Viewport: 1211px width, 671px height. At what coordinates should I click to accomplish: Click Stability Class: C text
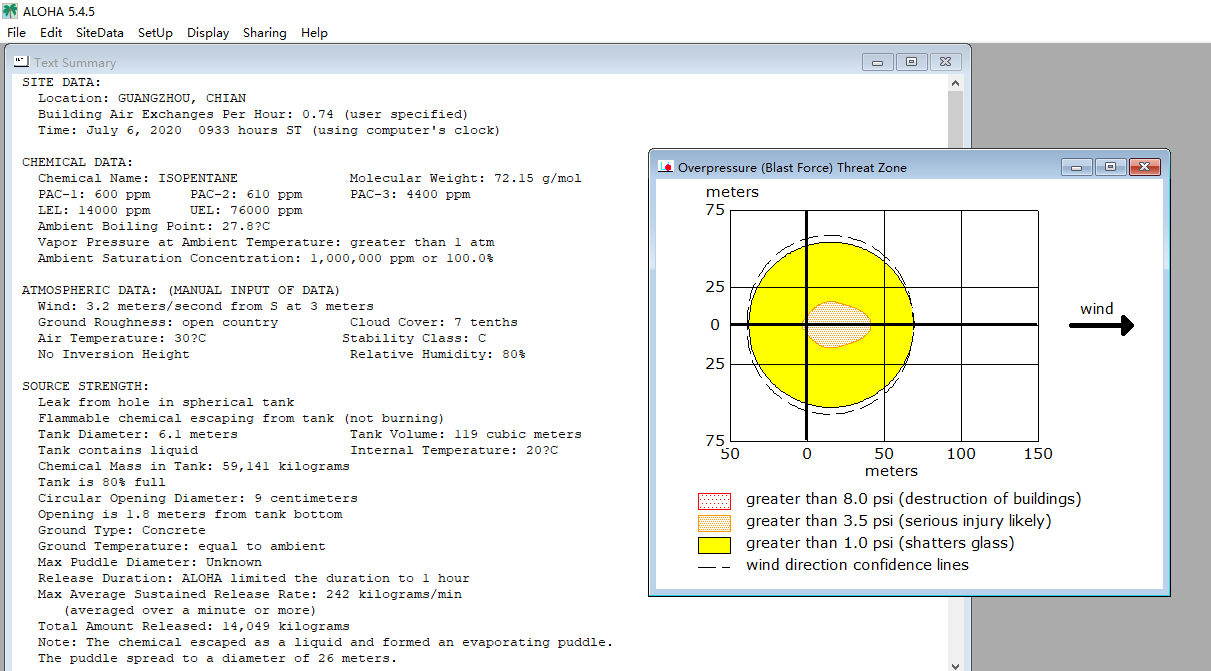(x=414, y=338)
